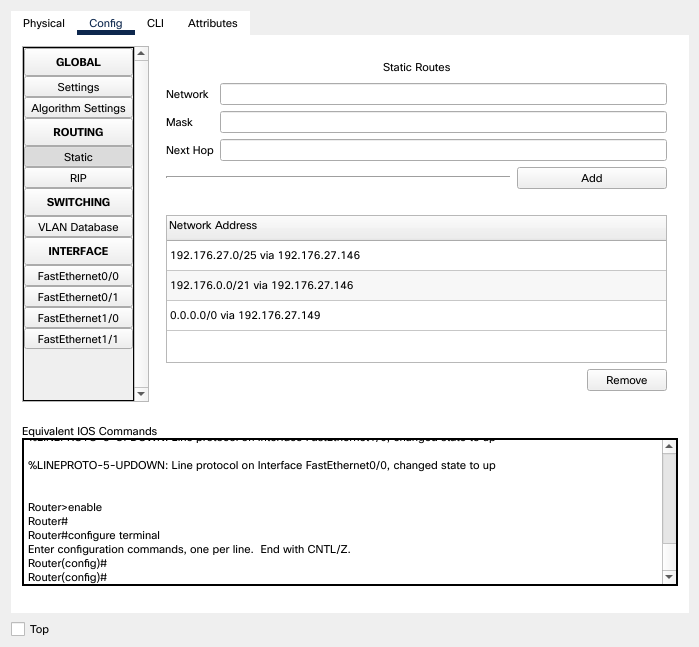Click the INTERFACE section header
The image size is (699, 647).
(x=78, y=251)
